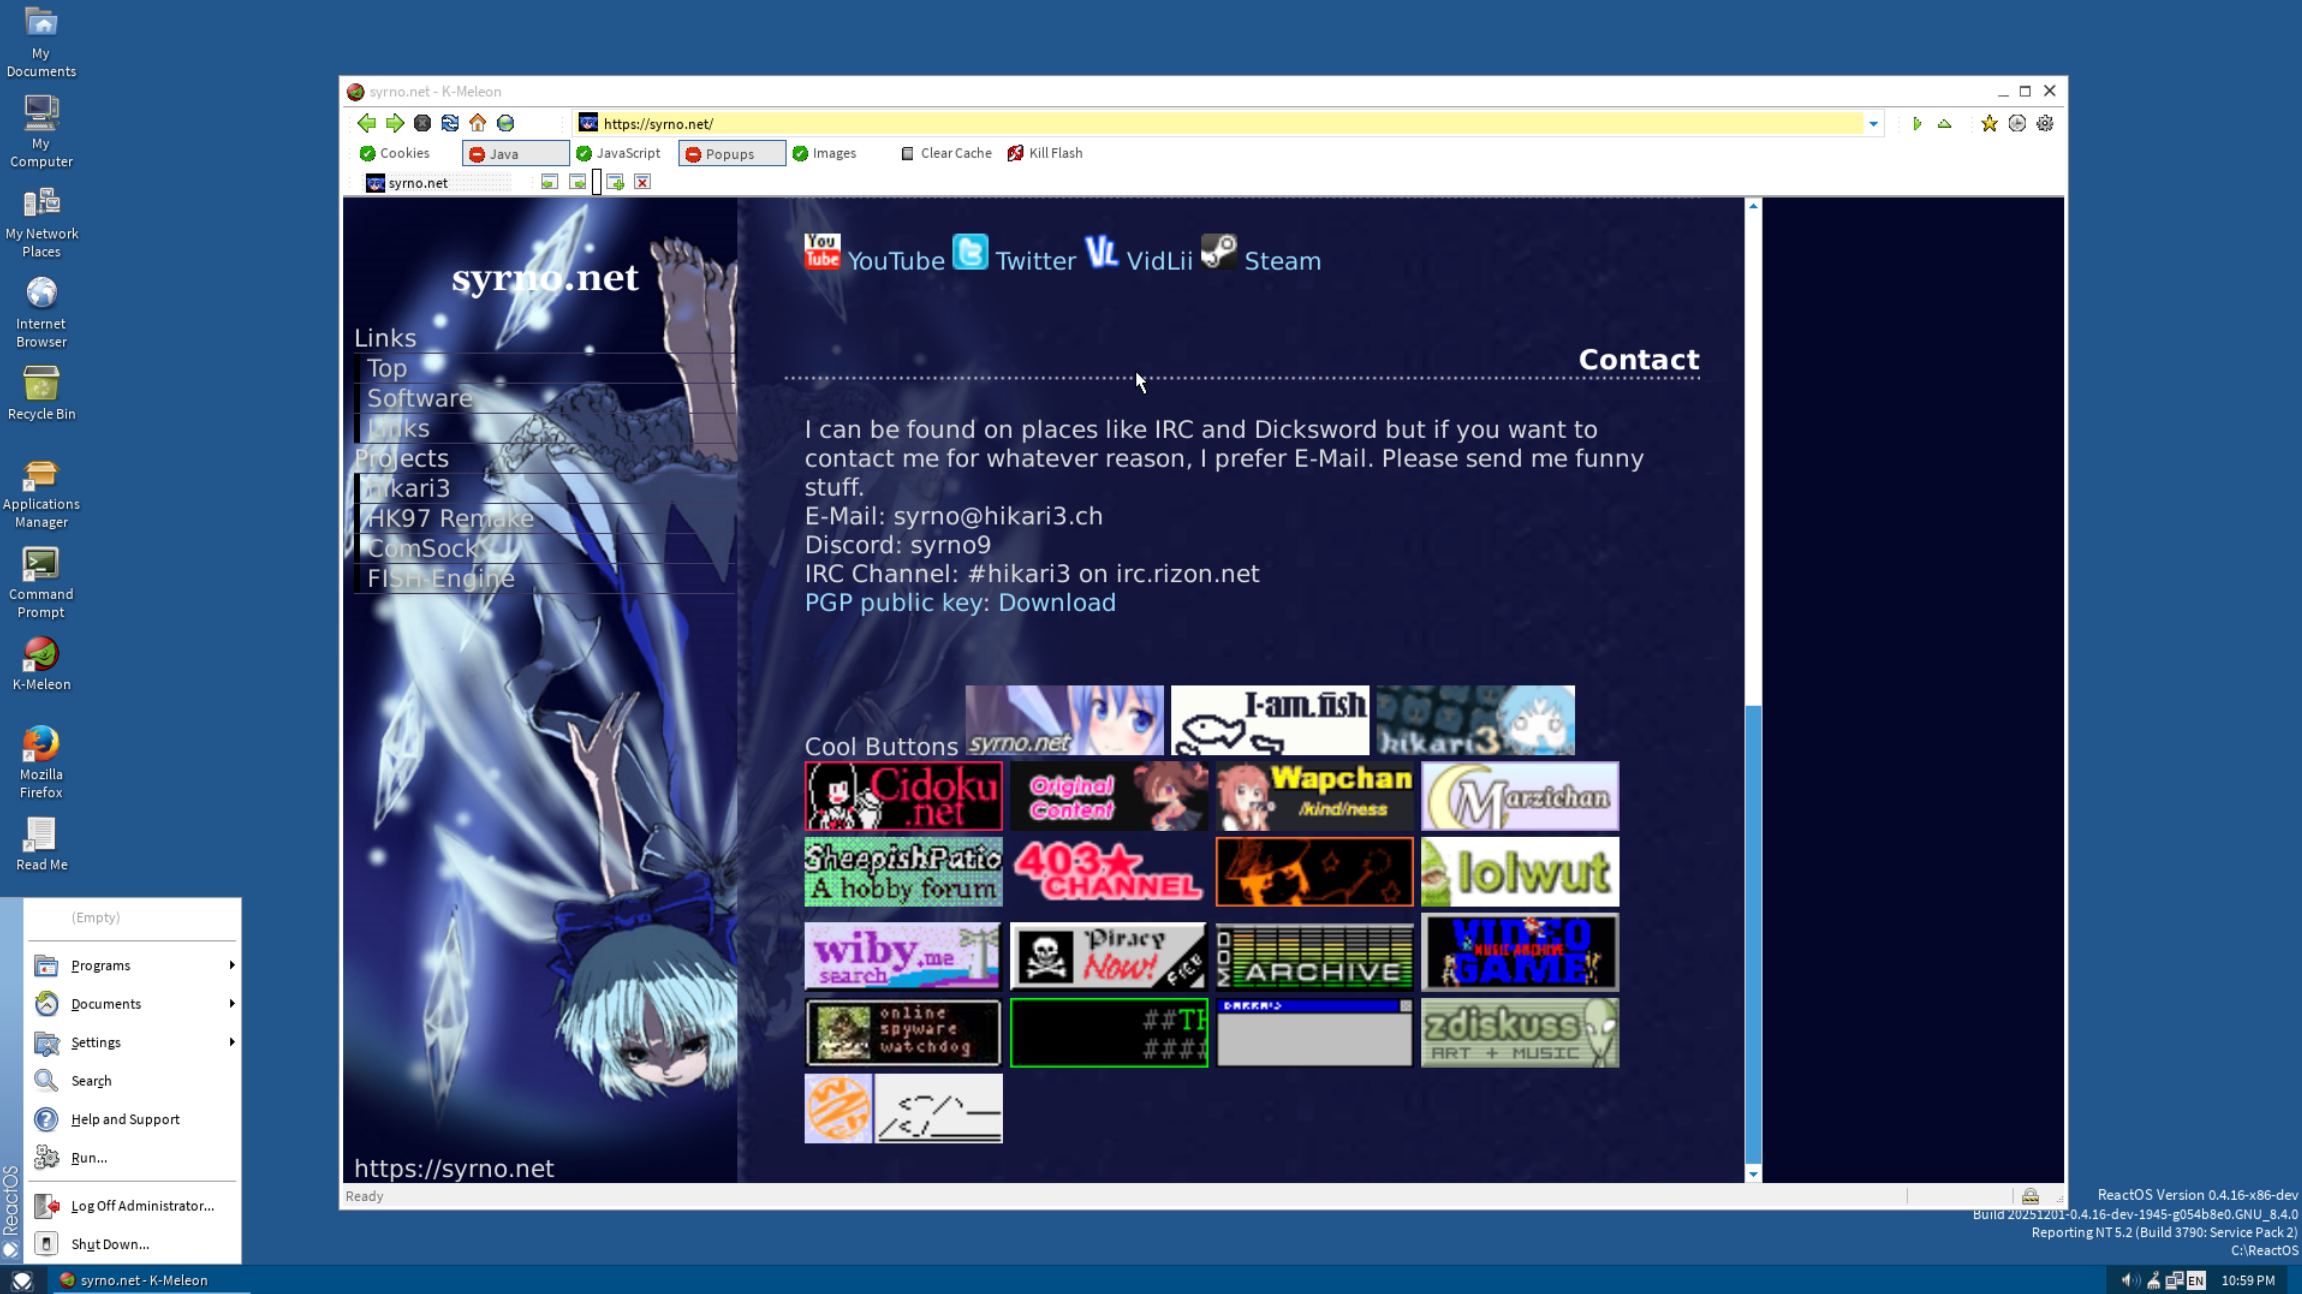Switch to the syrno.net tab
This screenshot has width=2302, height=1294.
click(418, 182)
